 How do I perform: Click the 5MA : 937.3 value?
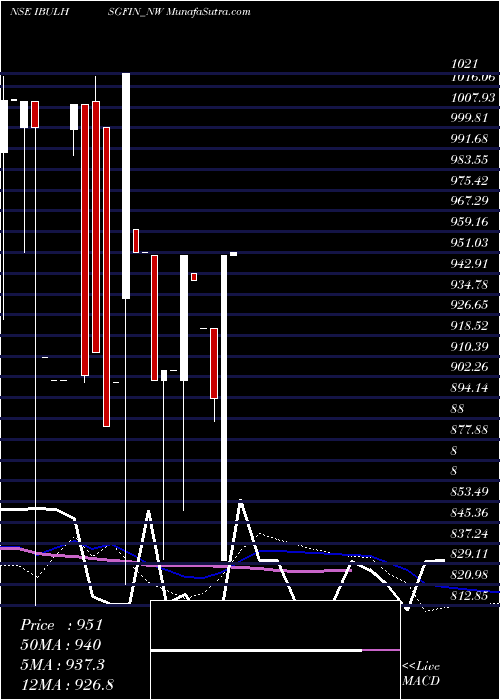62,664
